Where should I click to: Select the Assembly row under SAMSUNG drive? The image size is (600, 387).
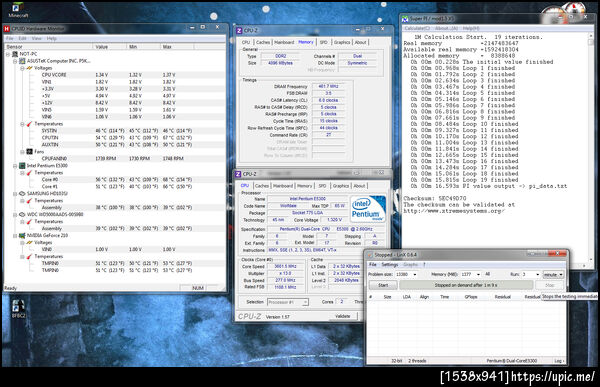[114, 207]
